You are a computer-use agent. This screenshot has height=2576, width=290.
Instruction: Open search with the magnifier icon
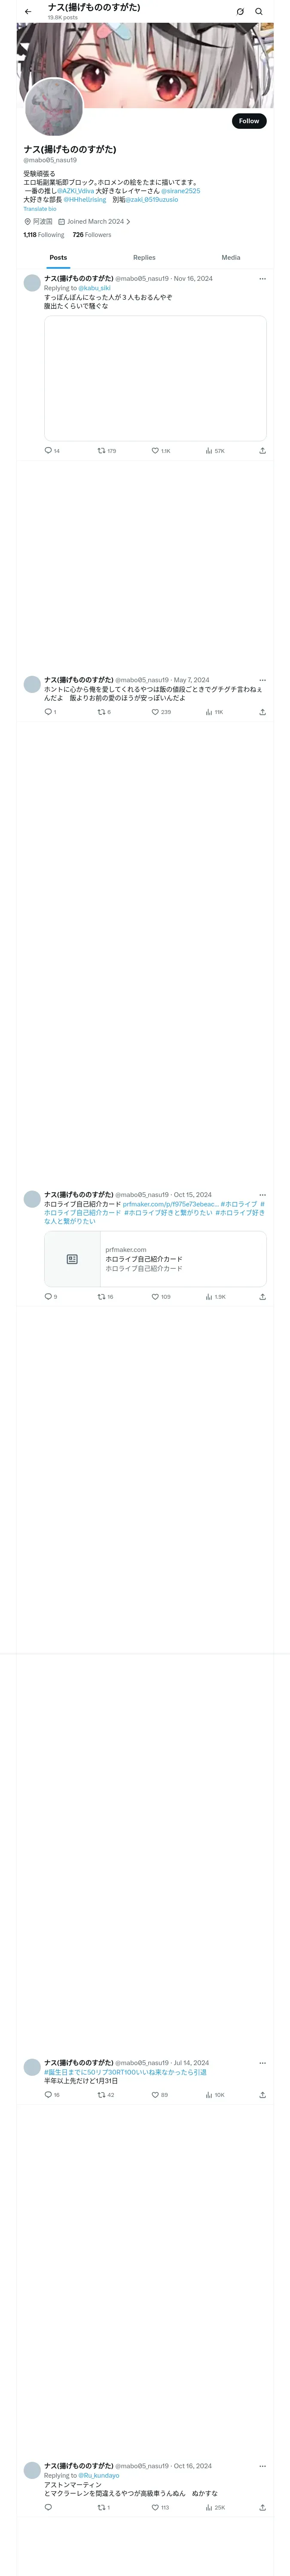[x=259, y=11]
